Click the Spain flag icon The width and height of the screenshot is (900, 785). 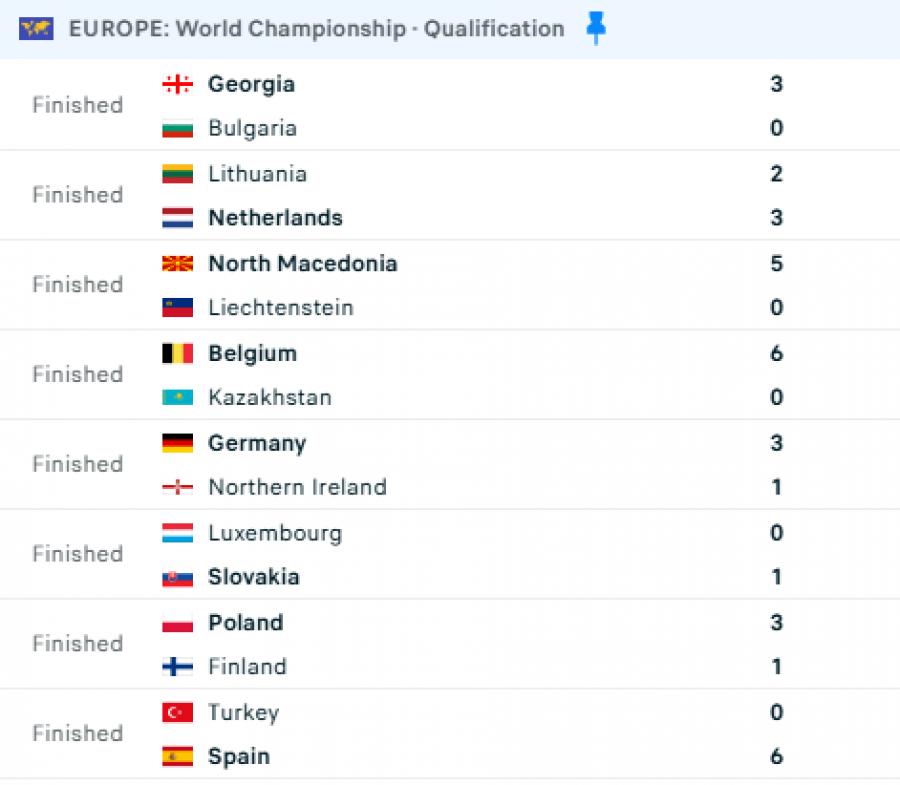177,756
